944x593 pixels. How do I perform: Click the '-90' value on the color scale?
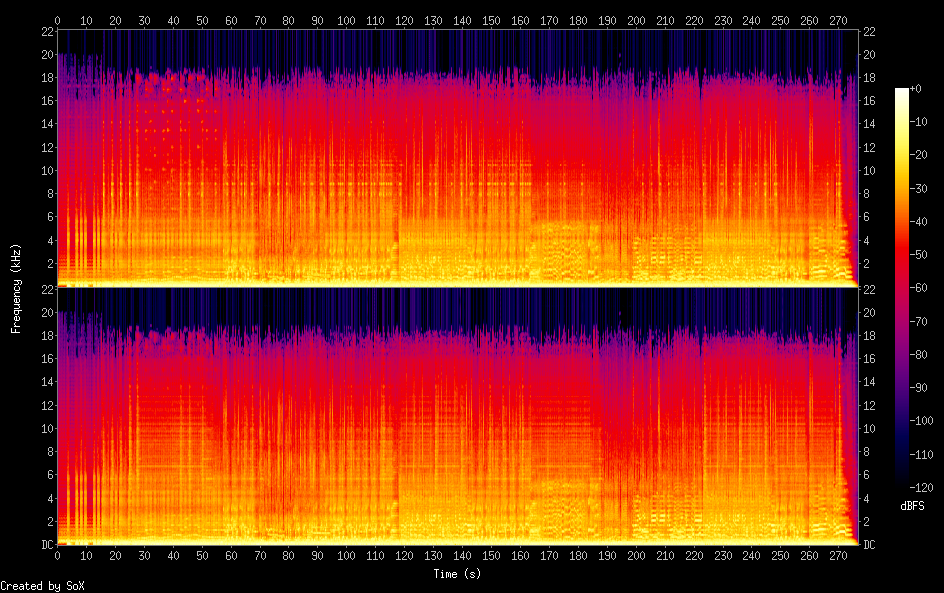point(919,388)
